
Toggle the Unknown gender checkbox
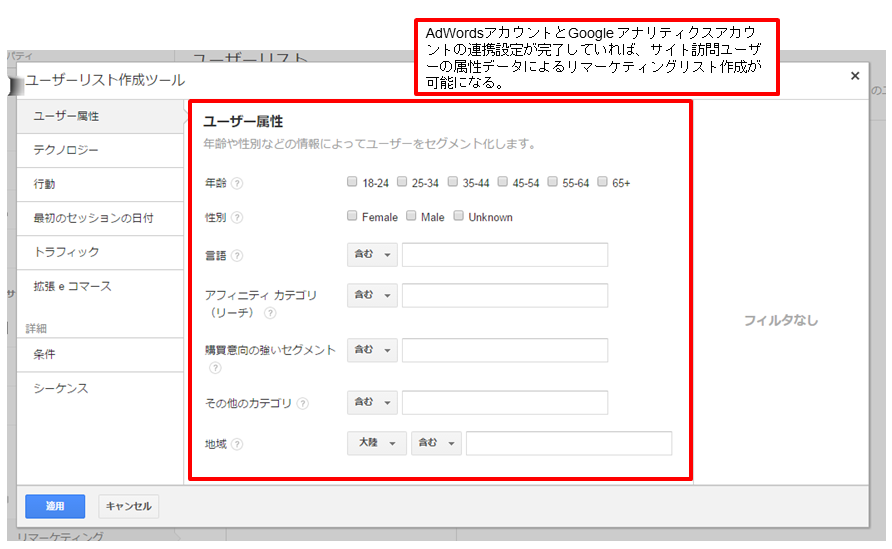pos(459,216)
